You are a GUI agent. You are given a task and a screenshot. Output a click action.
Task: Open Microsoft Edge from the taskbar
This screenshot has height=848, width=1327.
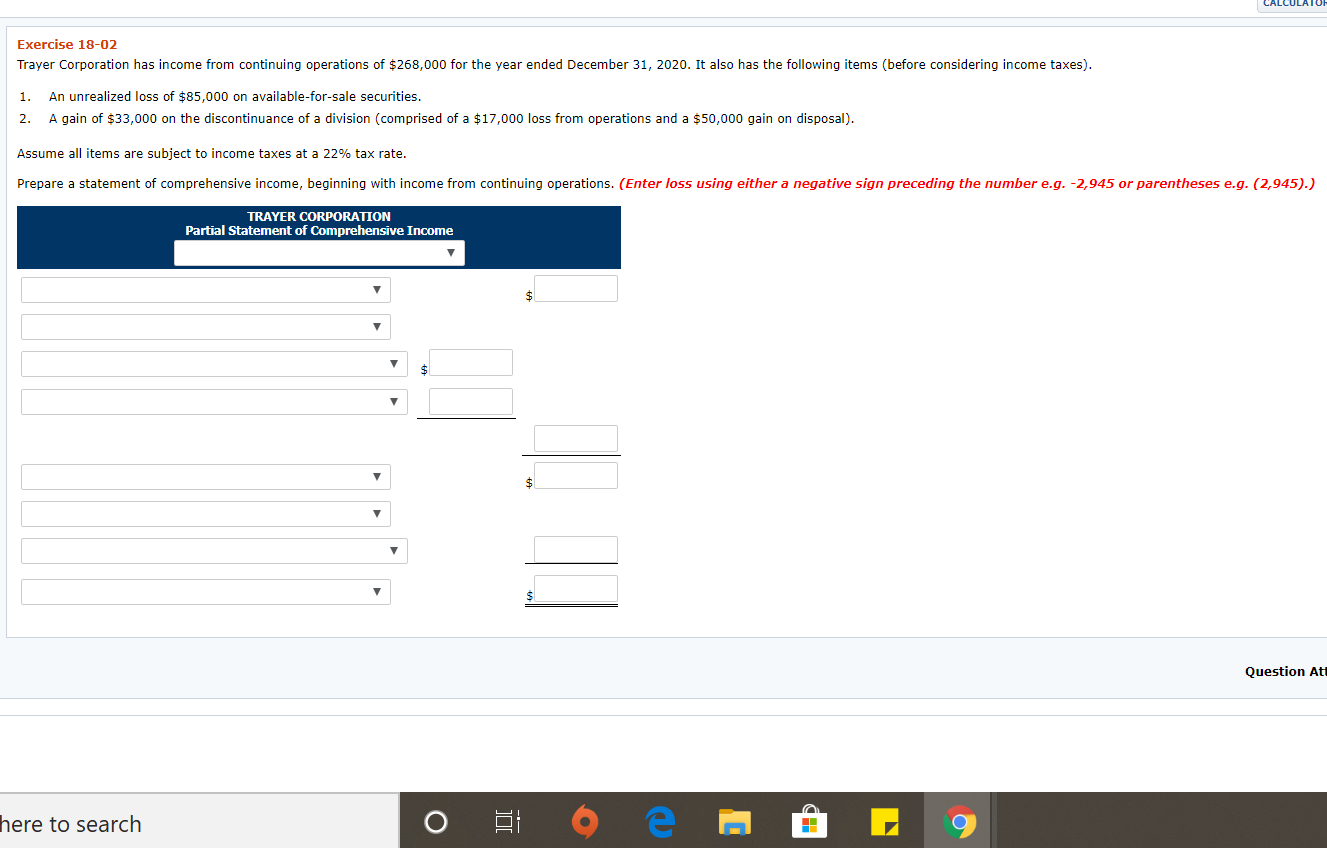[x=660, y=822]
